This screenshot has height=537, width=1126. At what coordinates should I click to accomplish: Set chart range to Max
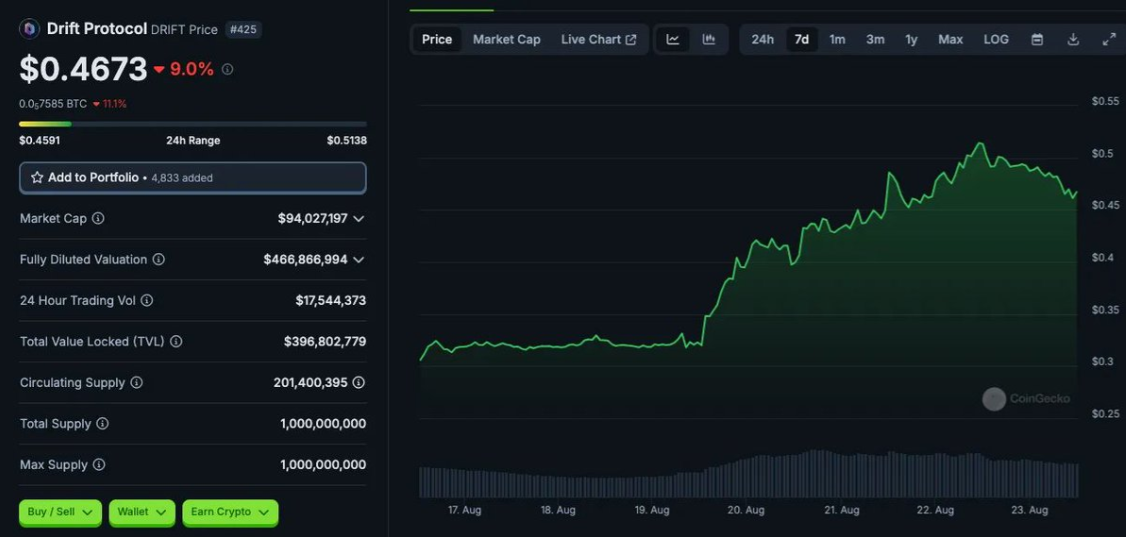[950, 39]
